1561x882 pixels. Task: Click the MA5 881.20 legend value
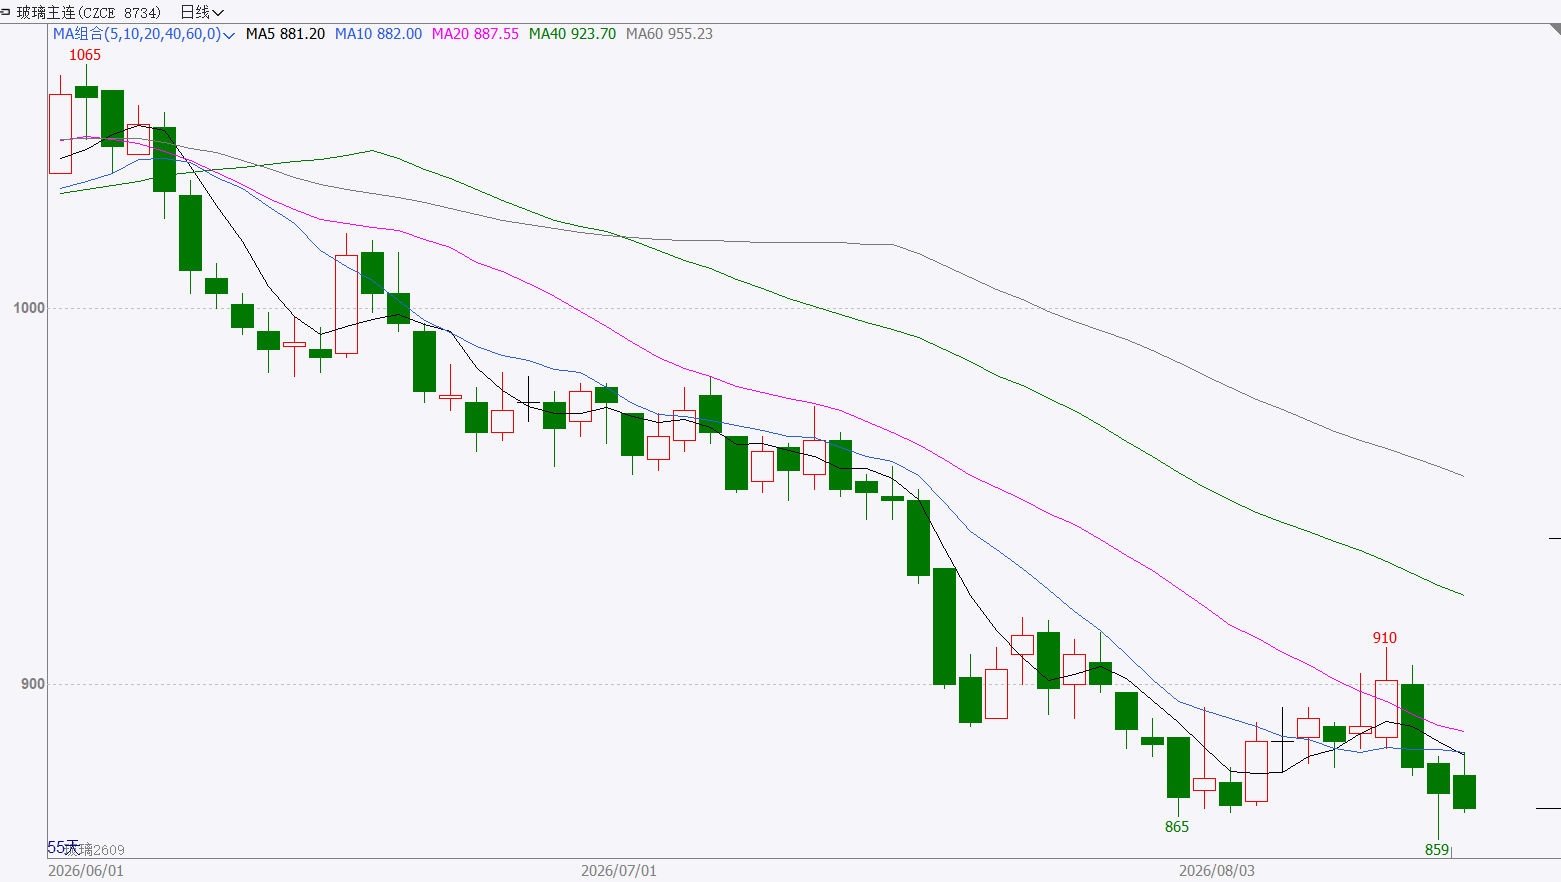point(285,34)
